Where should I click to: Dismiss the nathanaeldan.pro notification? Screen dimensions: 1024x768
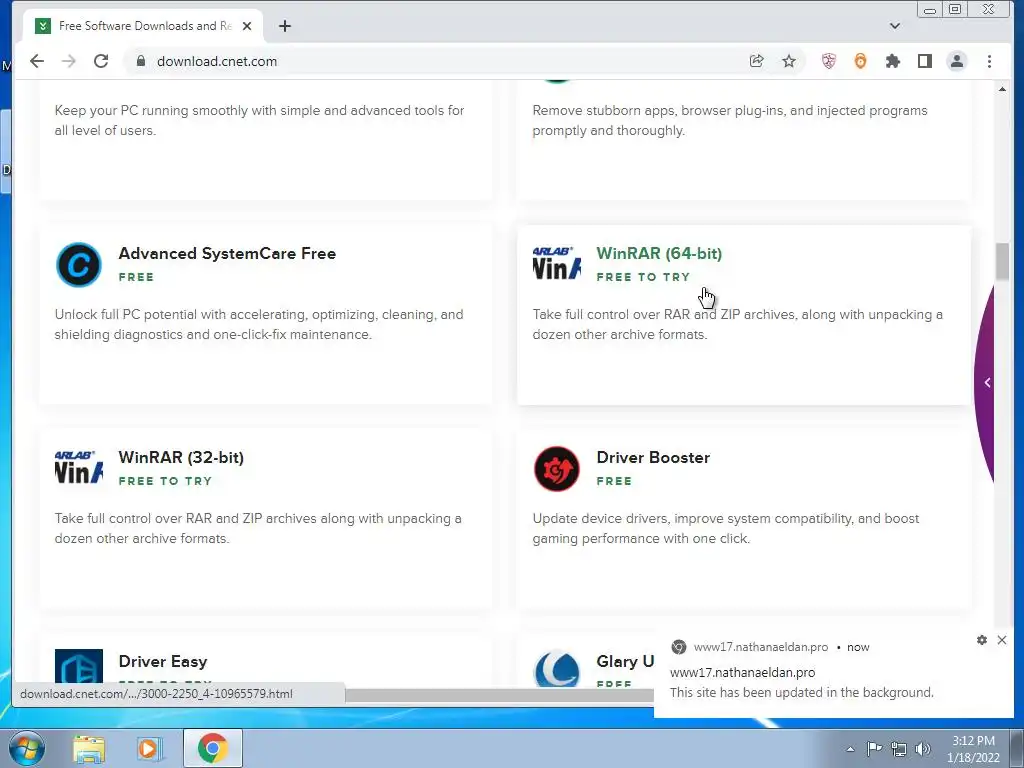coord(1002,640)
